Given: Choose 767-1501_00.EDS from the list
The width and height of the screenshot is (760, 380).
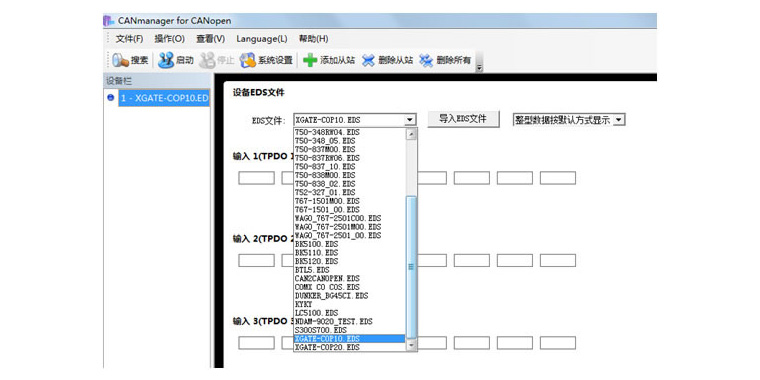Looking at the screenshot, I should 349,210.
